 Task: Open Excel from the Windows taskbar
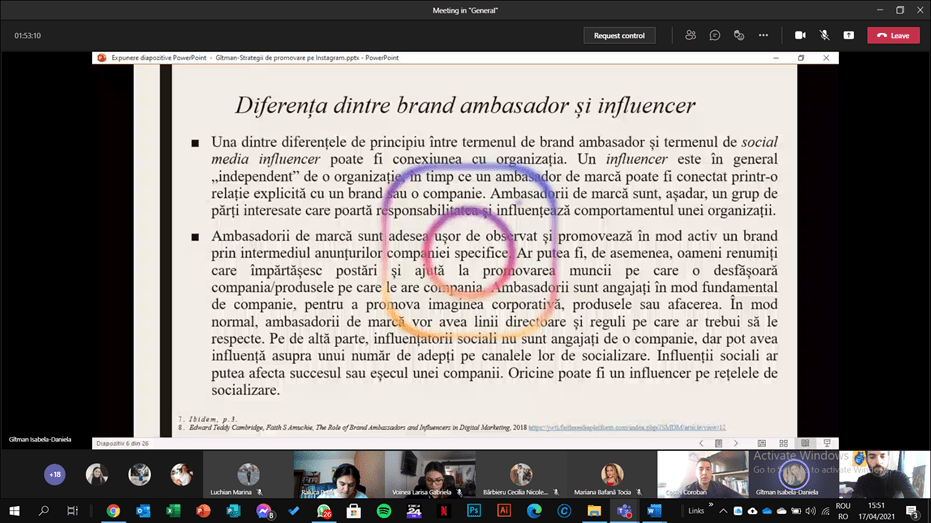pyautogui.click(x=173, y=511)
